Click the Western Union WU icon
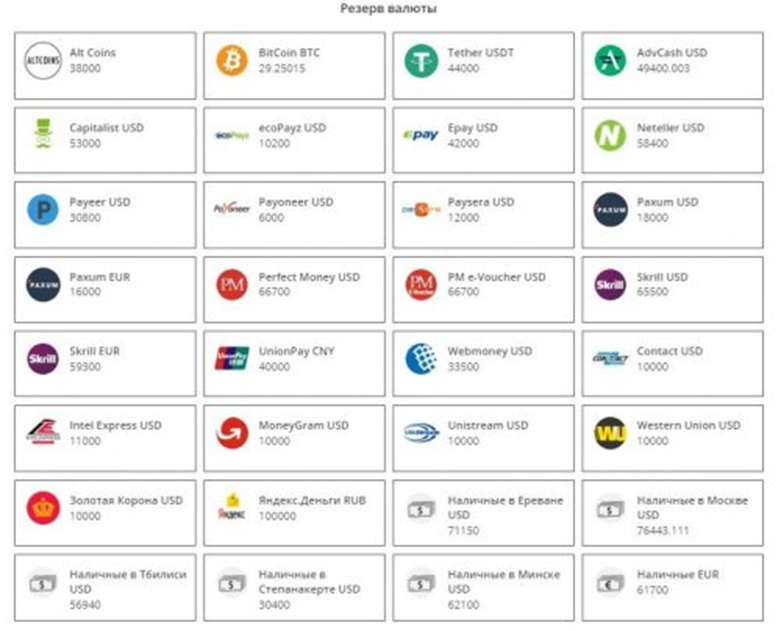 coord(610,432)
